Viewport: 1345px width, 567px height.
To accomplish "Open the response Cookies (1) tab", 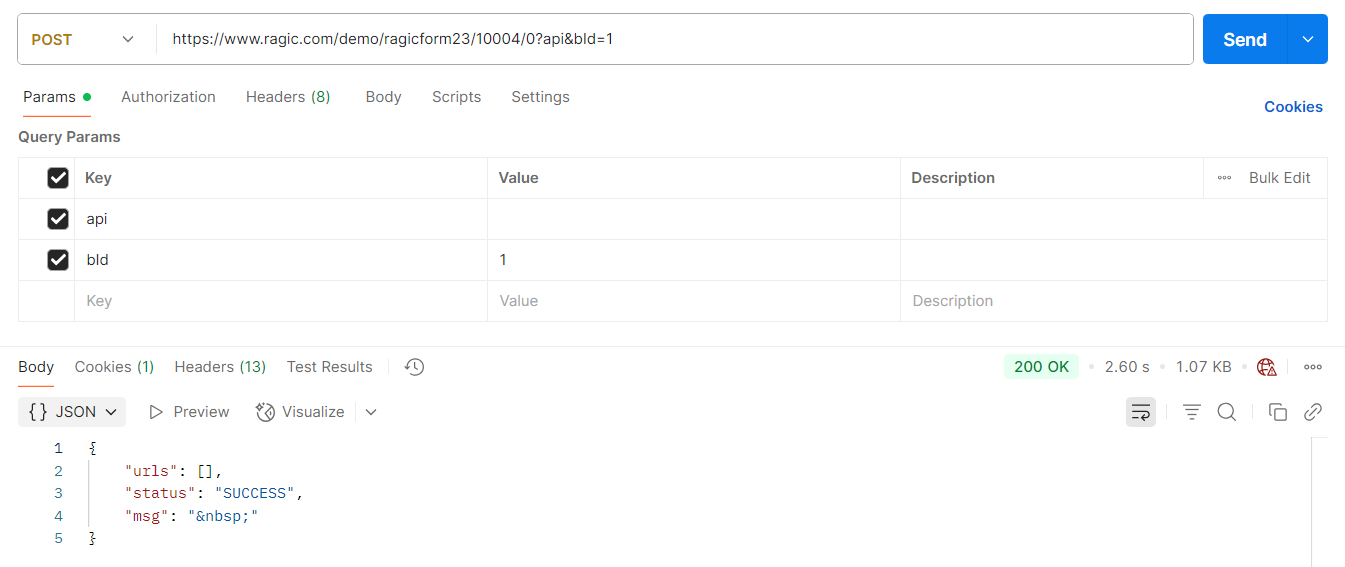I will (114, 367).
